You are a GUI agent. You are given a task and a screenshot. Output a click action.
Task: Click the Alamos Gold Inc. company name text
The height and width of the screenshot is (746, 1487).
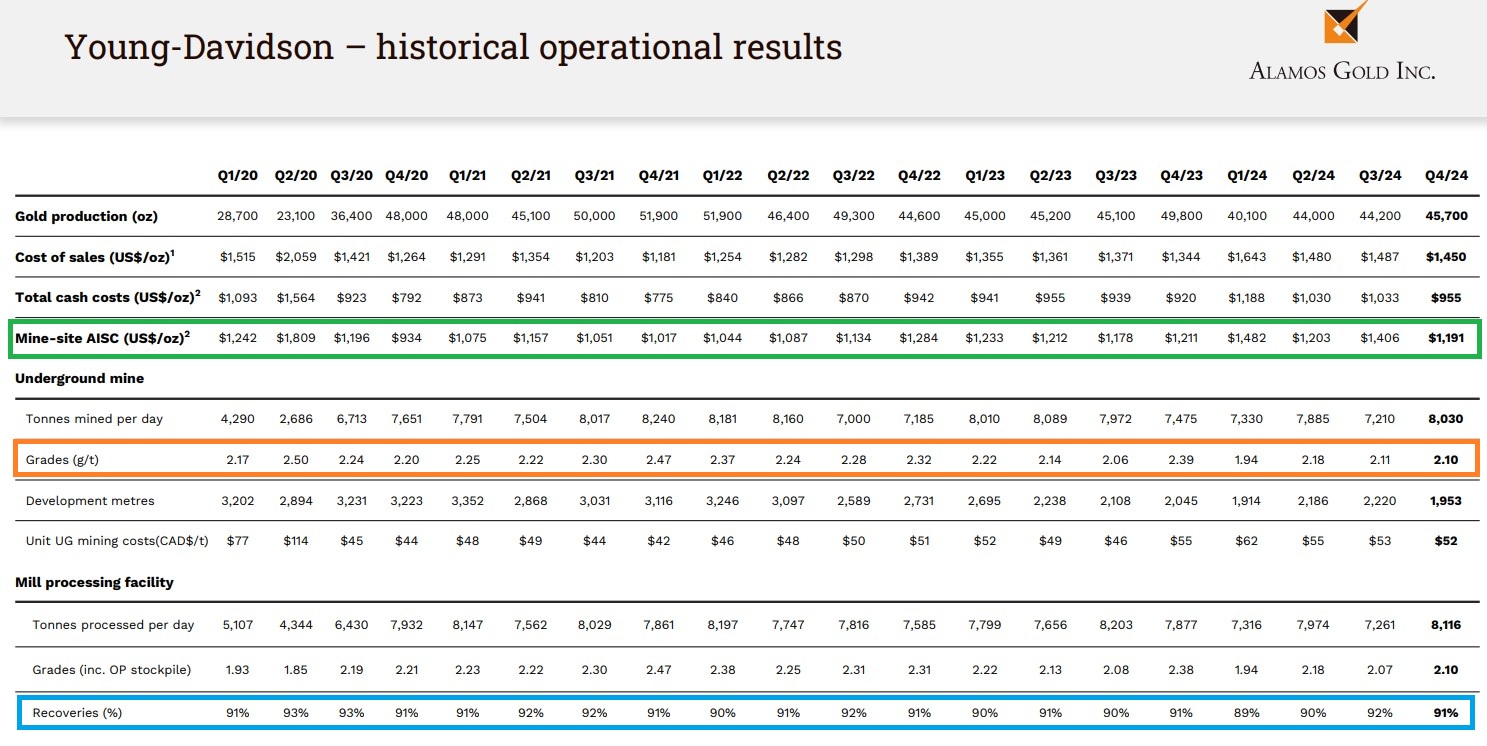(x=1342, y=70)
